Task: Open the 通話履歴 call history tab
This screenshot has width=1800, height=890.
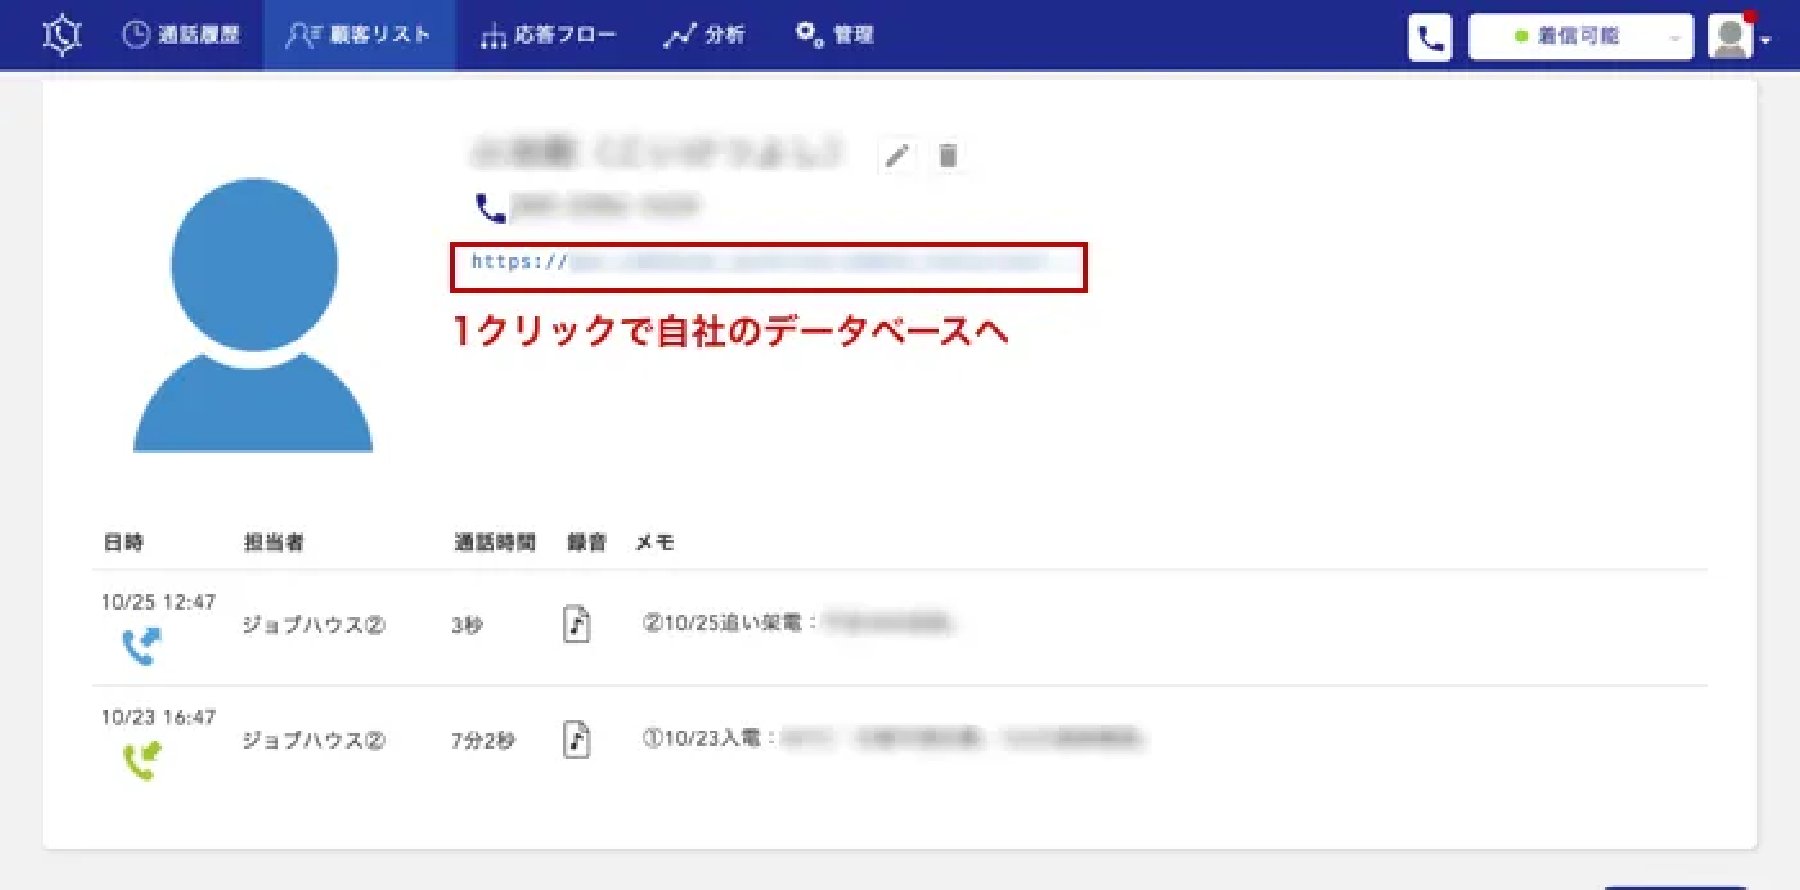Action: pos(181,35)
